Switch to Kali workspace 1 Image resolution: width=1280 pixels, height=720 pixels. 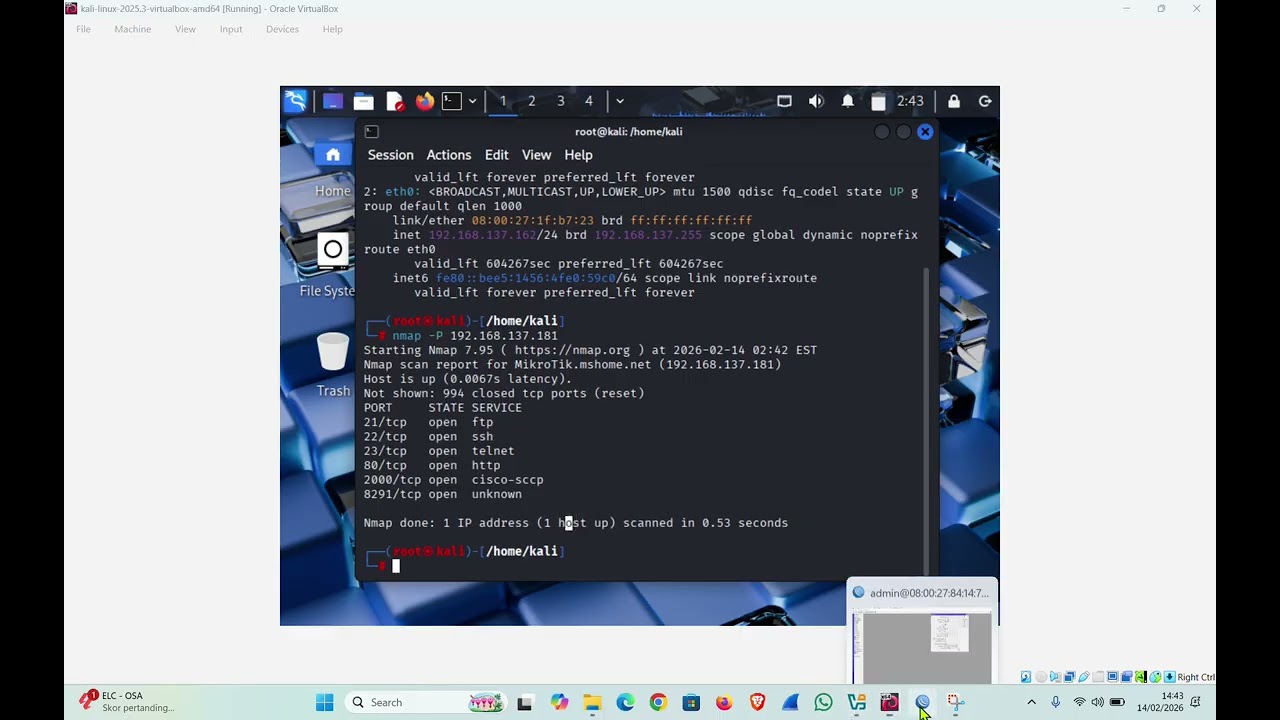coord(503,101)
